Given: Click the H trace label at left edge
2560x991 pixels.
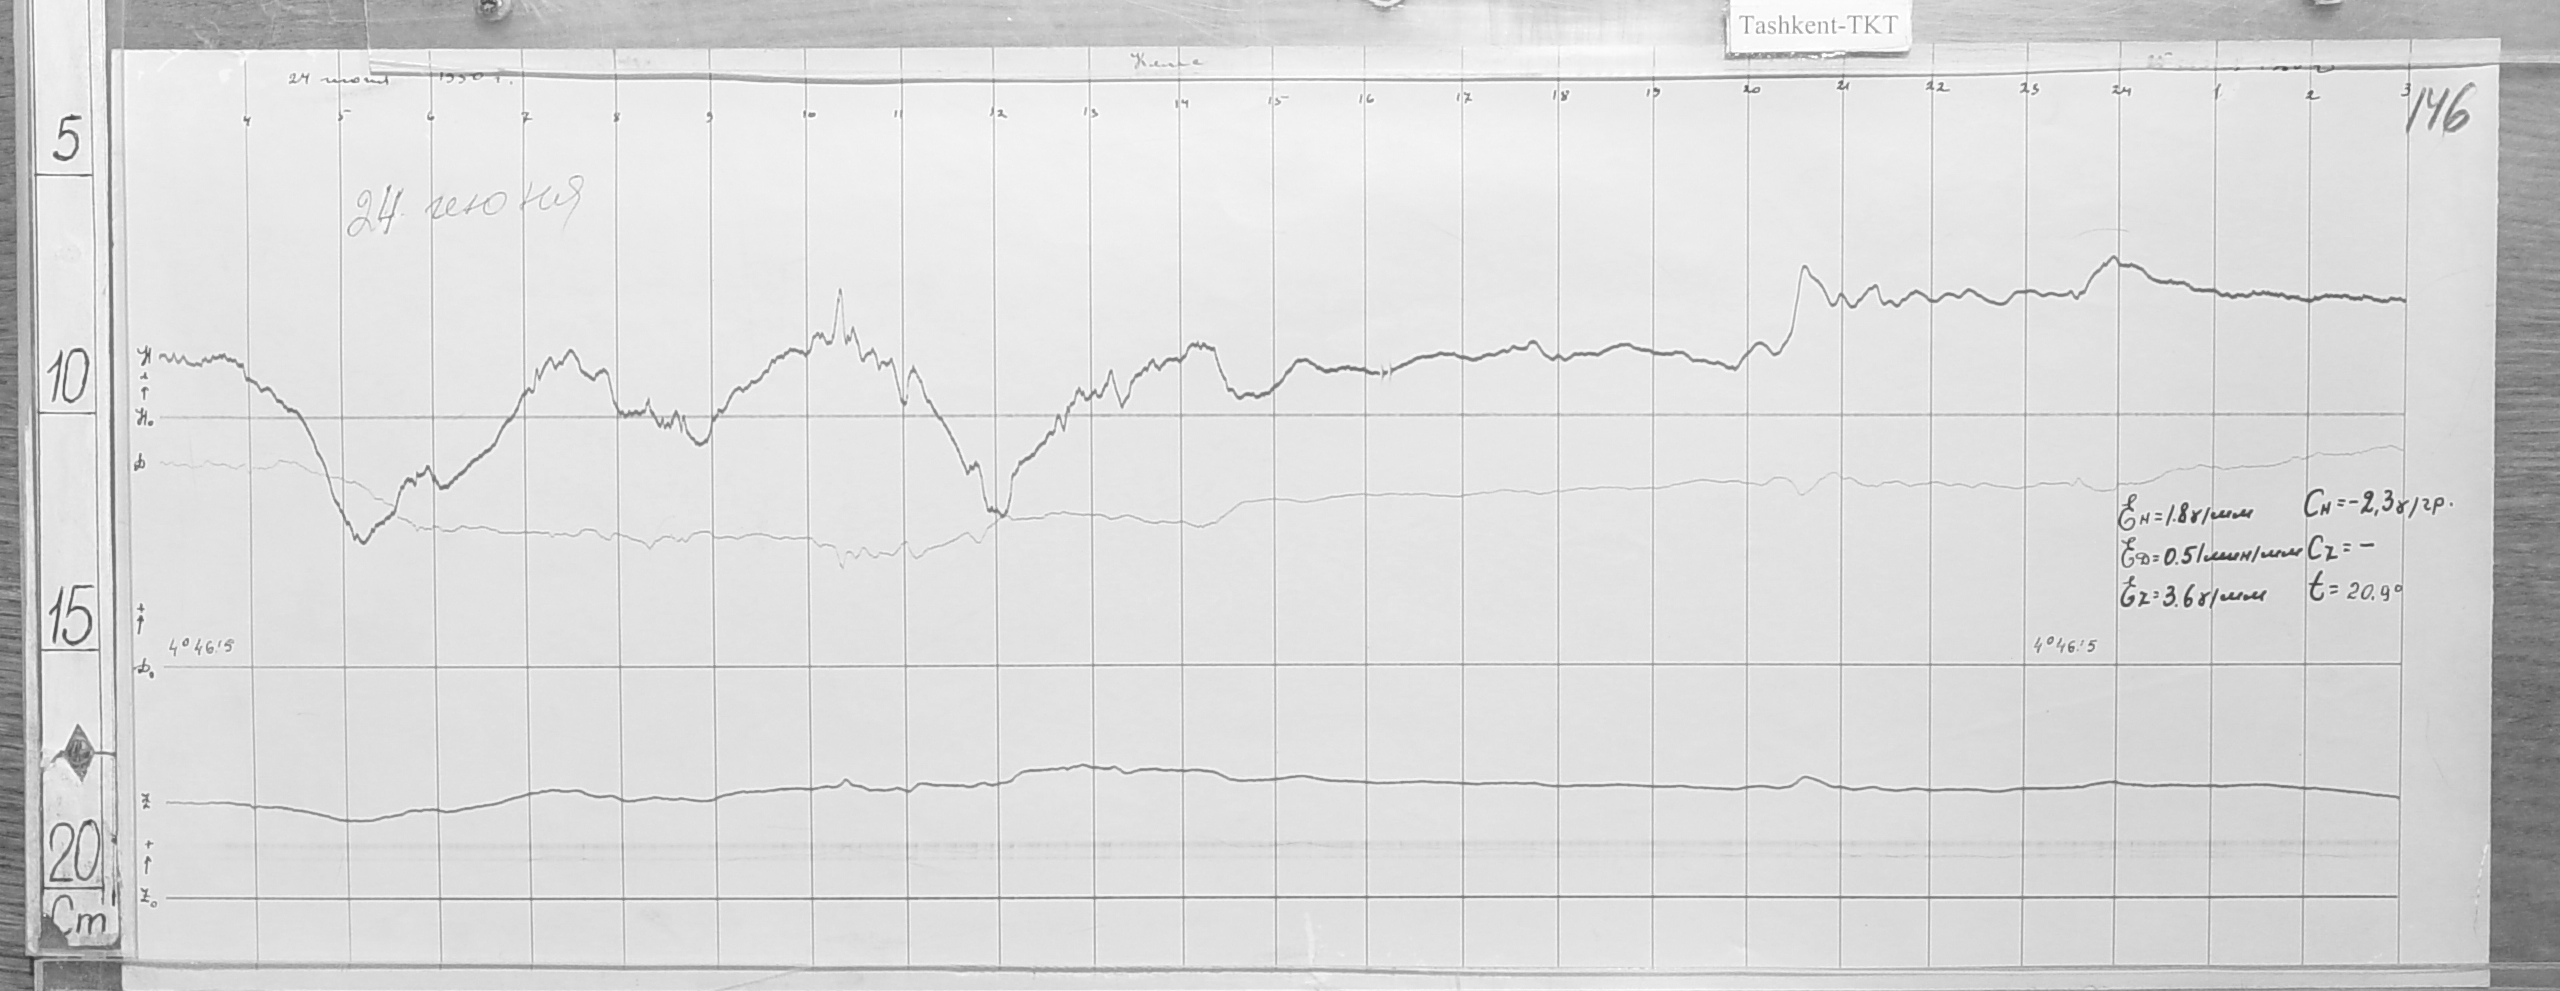Looking at the screenshot, I should point(144,356).
